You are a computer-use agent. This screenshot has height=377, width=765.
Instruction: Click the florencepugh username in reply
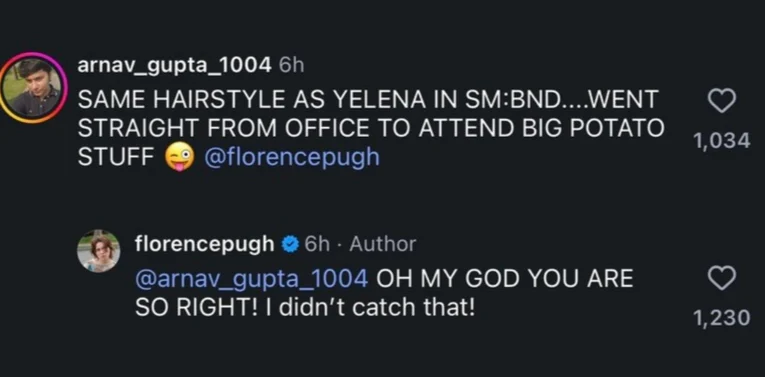[204, 243]
